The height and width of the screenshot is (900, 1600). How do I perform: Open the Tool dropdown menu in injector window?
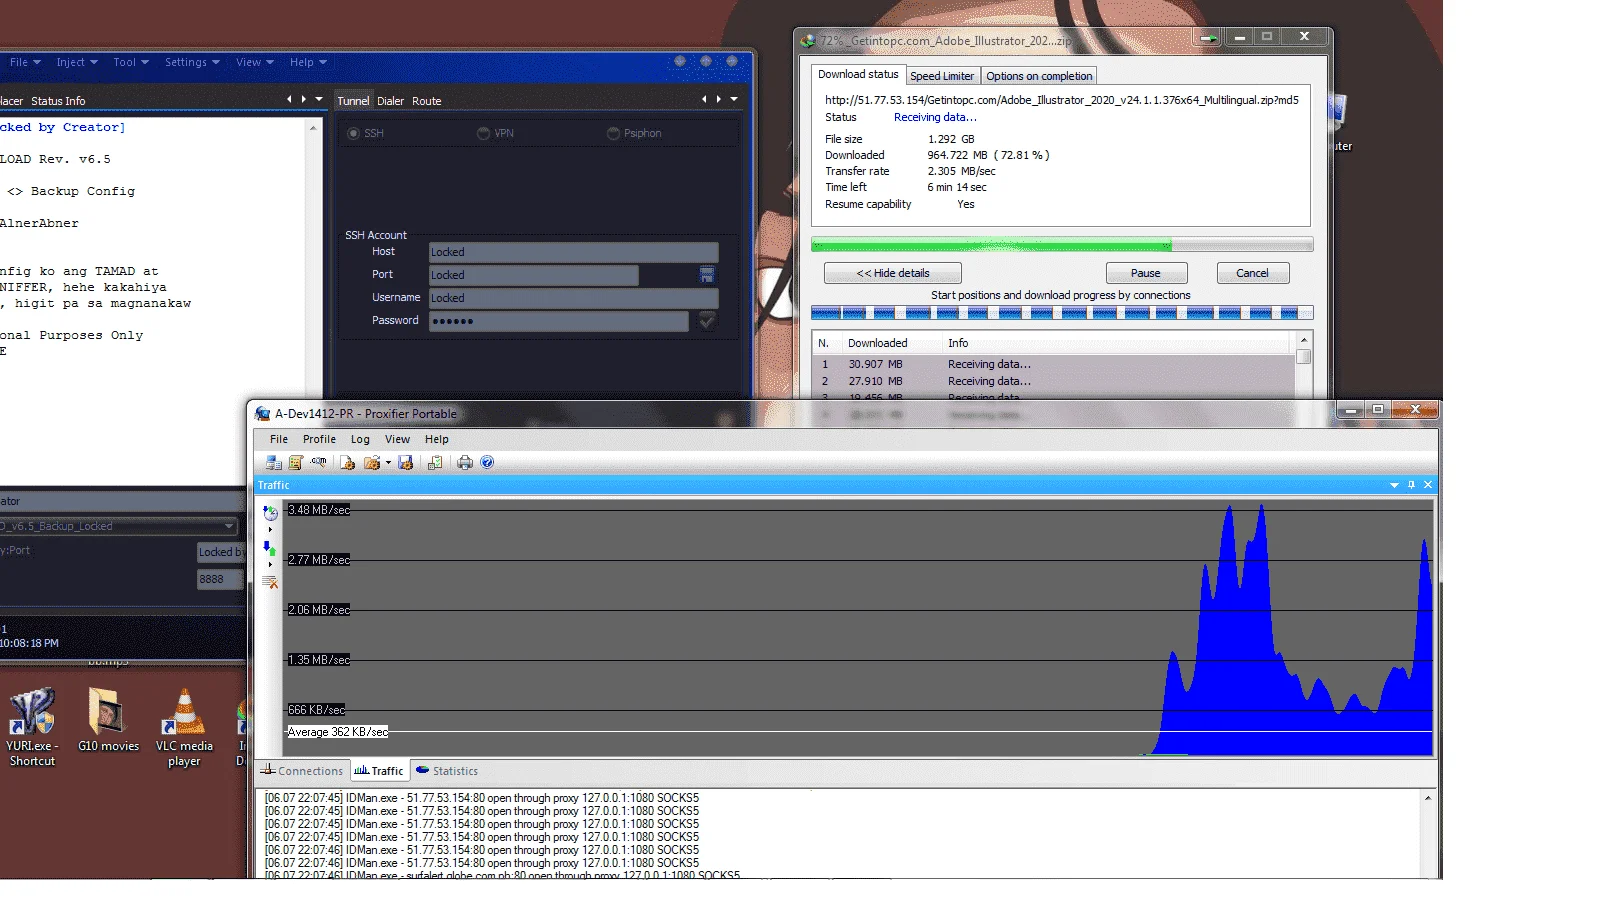(131, 62)
